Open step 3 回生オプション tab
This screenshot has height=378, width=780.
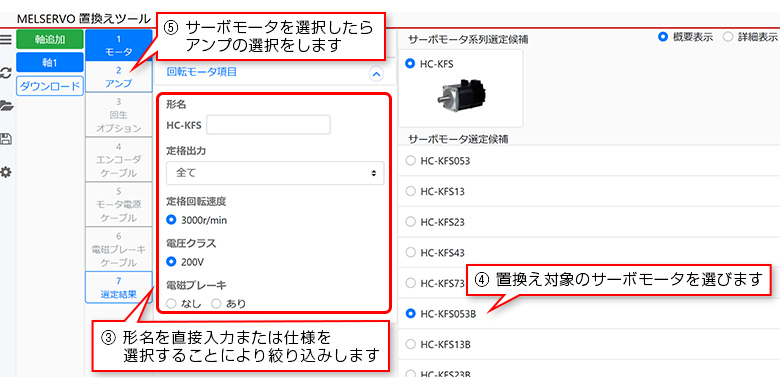(119, 115)
